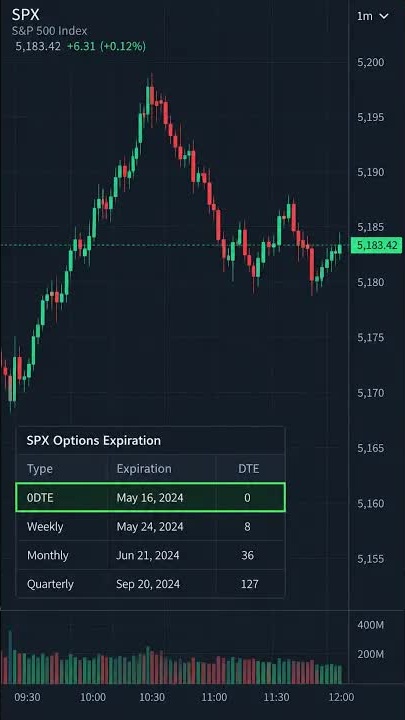Click the 5,165 price axis label
The image size is (405, 720).
point(371,448)
